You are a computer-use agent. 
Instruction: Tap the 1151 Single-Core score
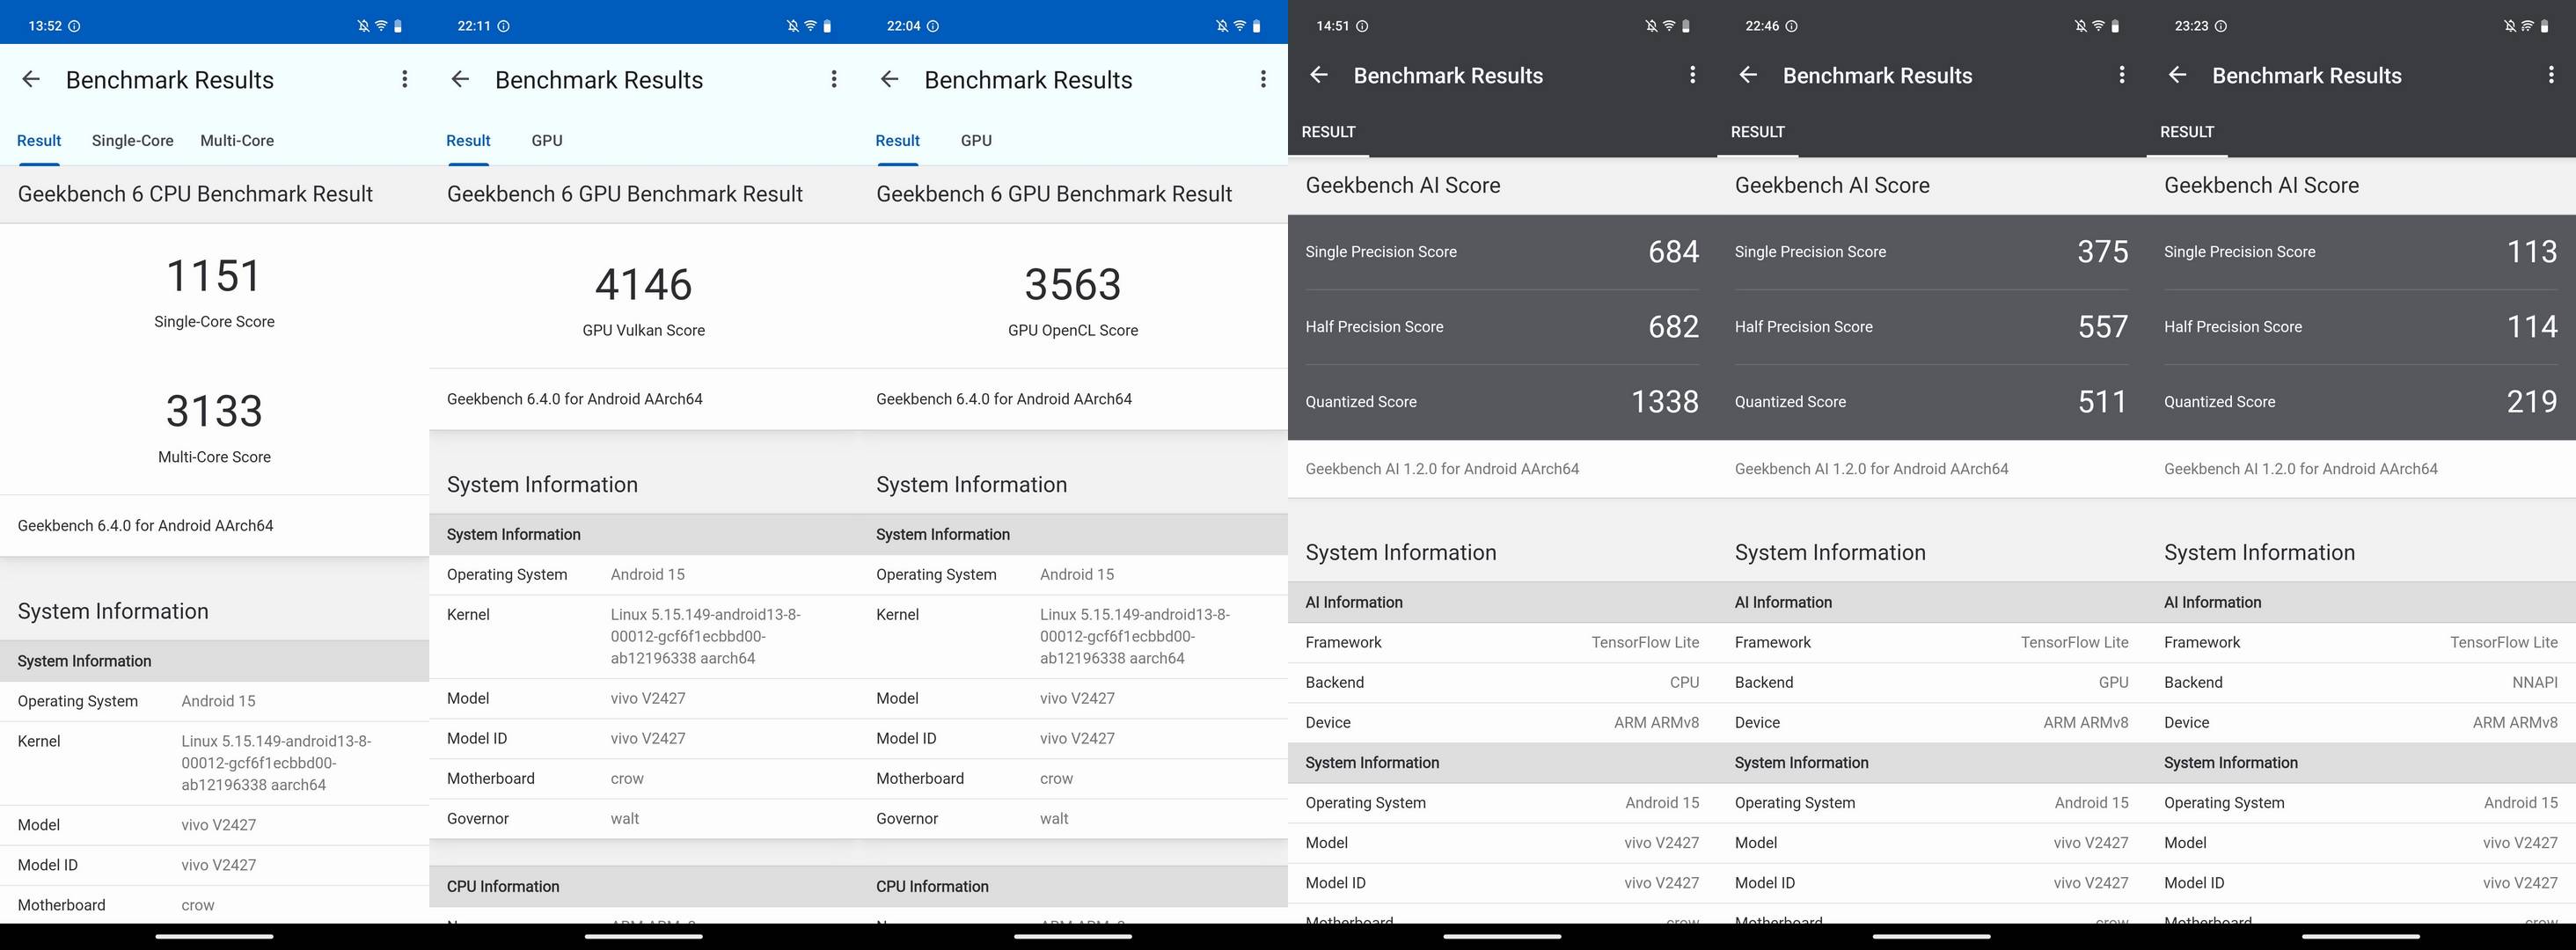(214, 276)
